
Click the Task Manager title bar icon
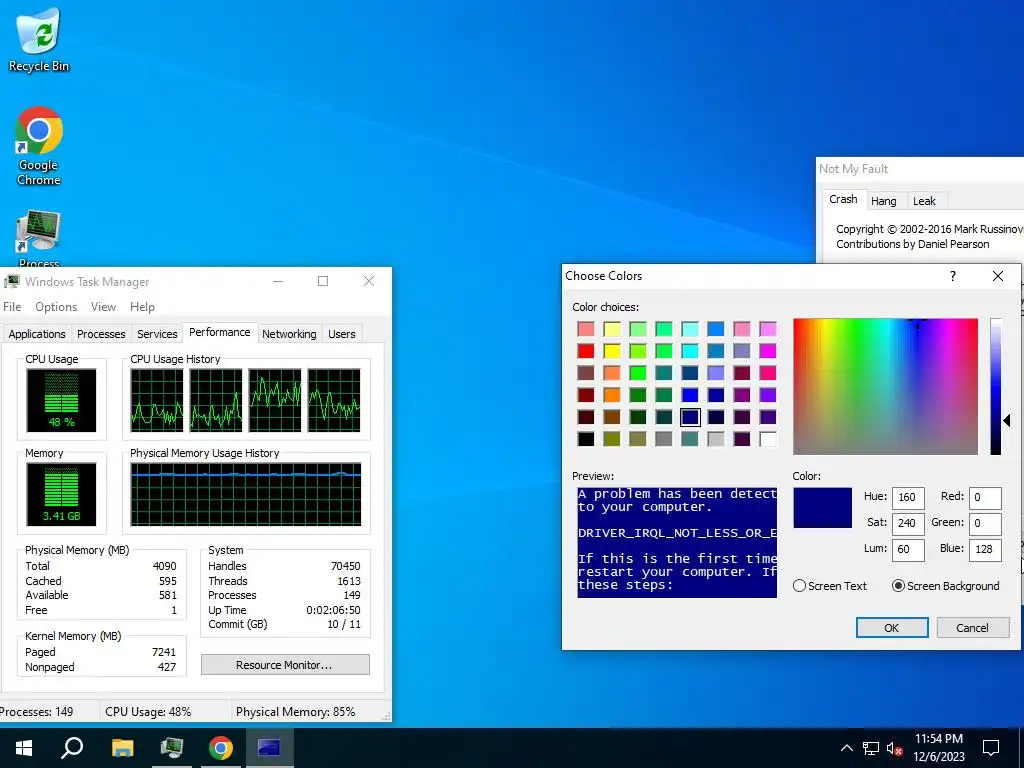point(12,281)
